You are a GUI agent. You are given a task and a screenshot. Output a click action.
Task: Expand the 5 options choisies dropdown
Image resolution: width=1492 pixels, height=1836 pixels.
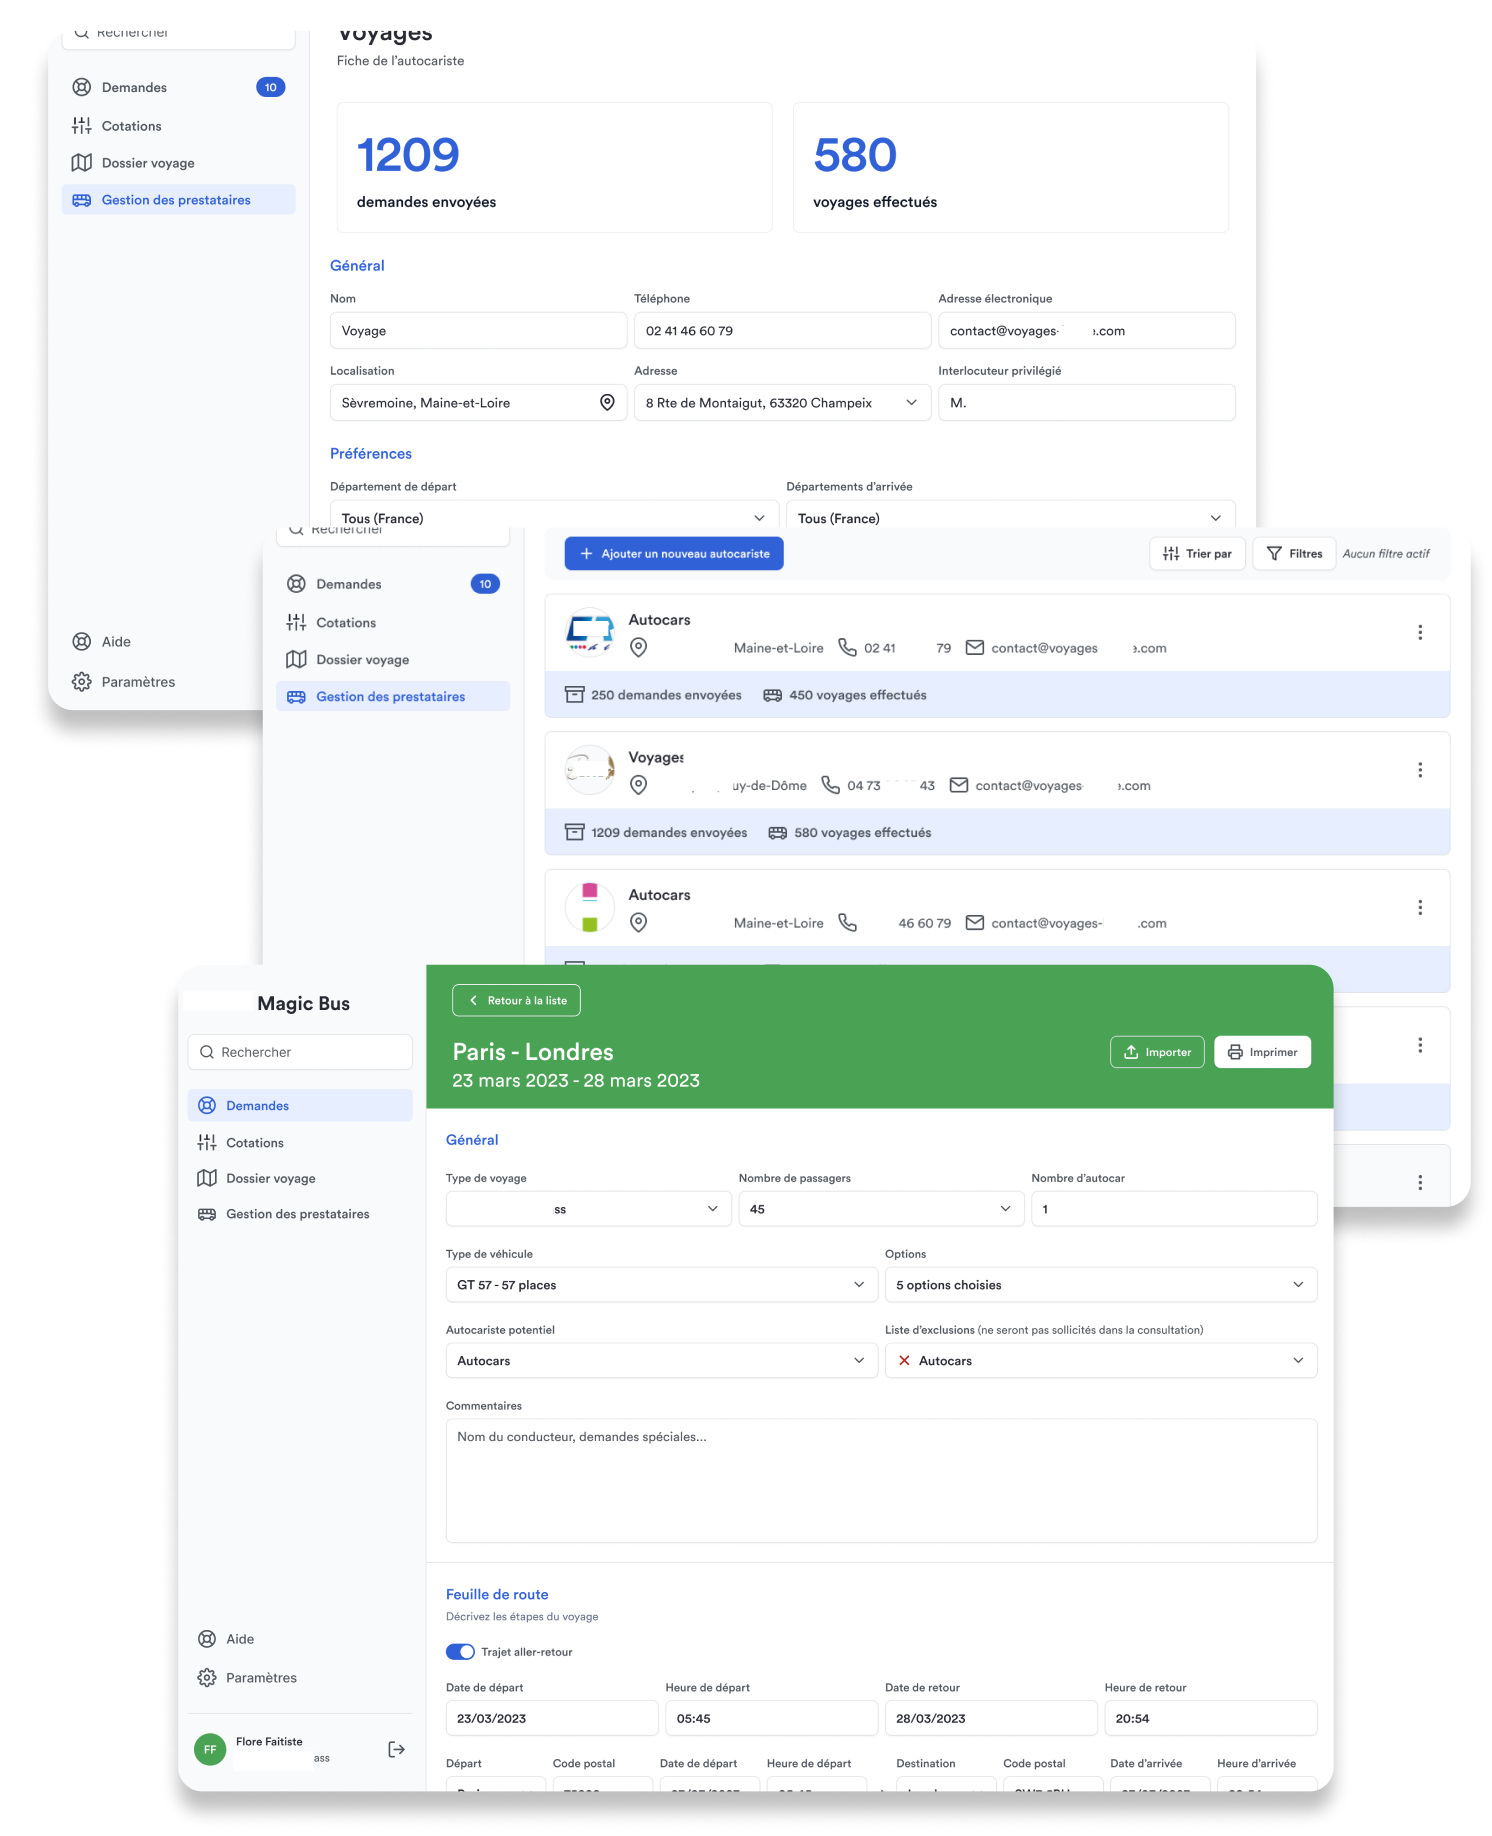pos(1100,1285)
